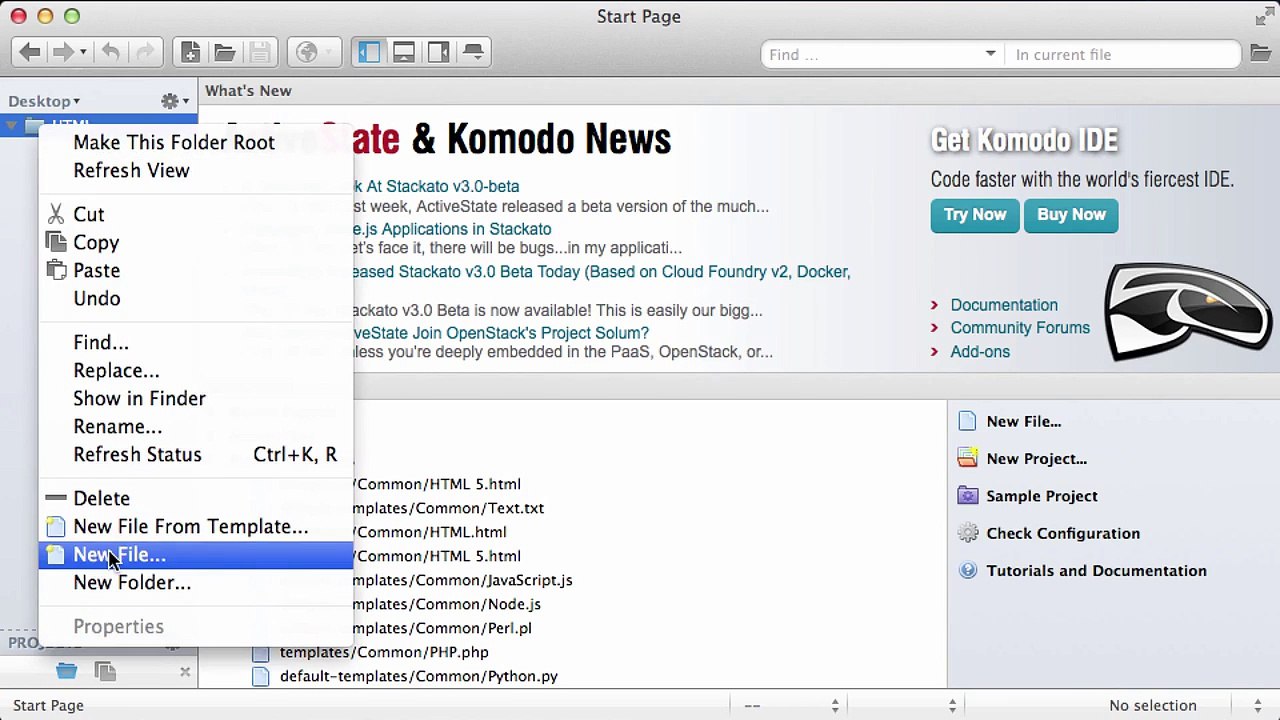Toggle the left pane visibility
The width and height of the screenshot is (1280, 720).
click(369, 52)
